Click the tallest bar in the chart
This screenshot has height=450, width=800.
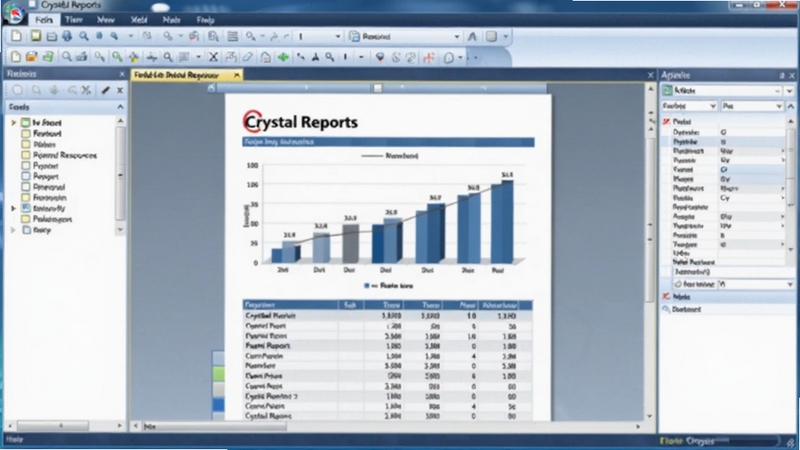(x=502, y=222)
